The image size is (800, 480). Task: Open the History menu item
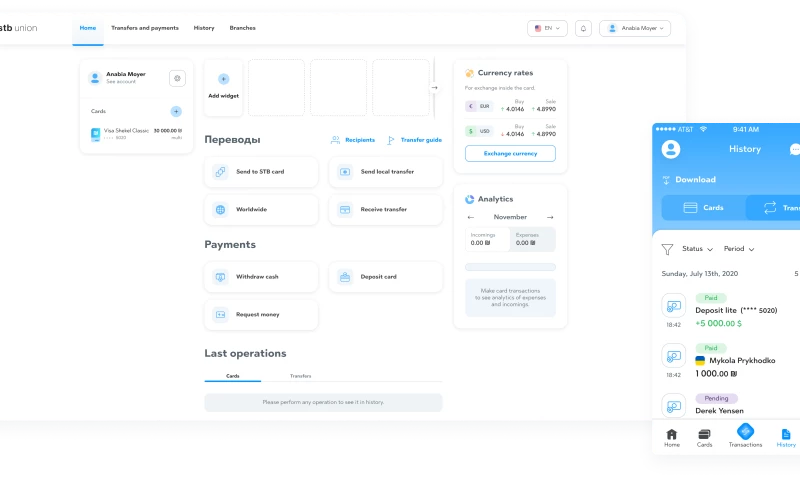tap(204, 28)
